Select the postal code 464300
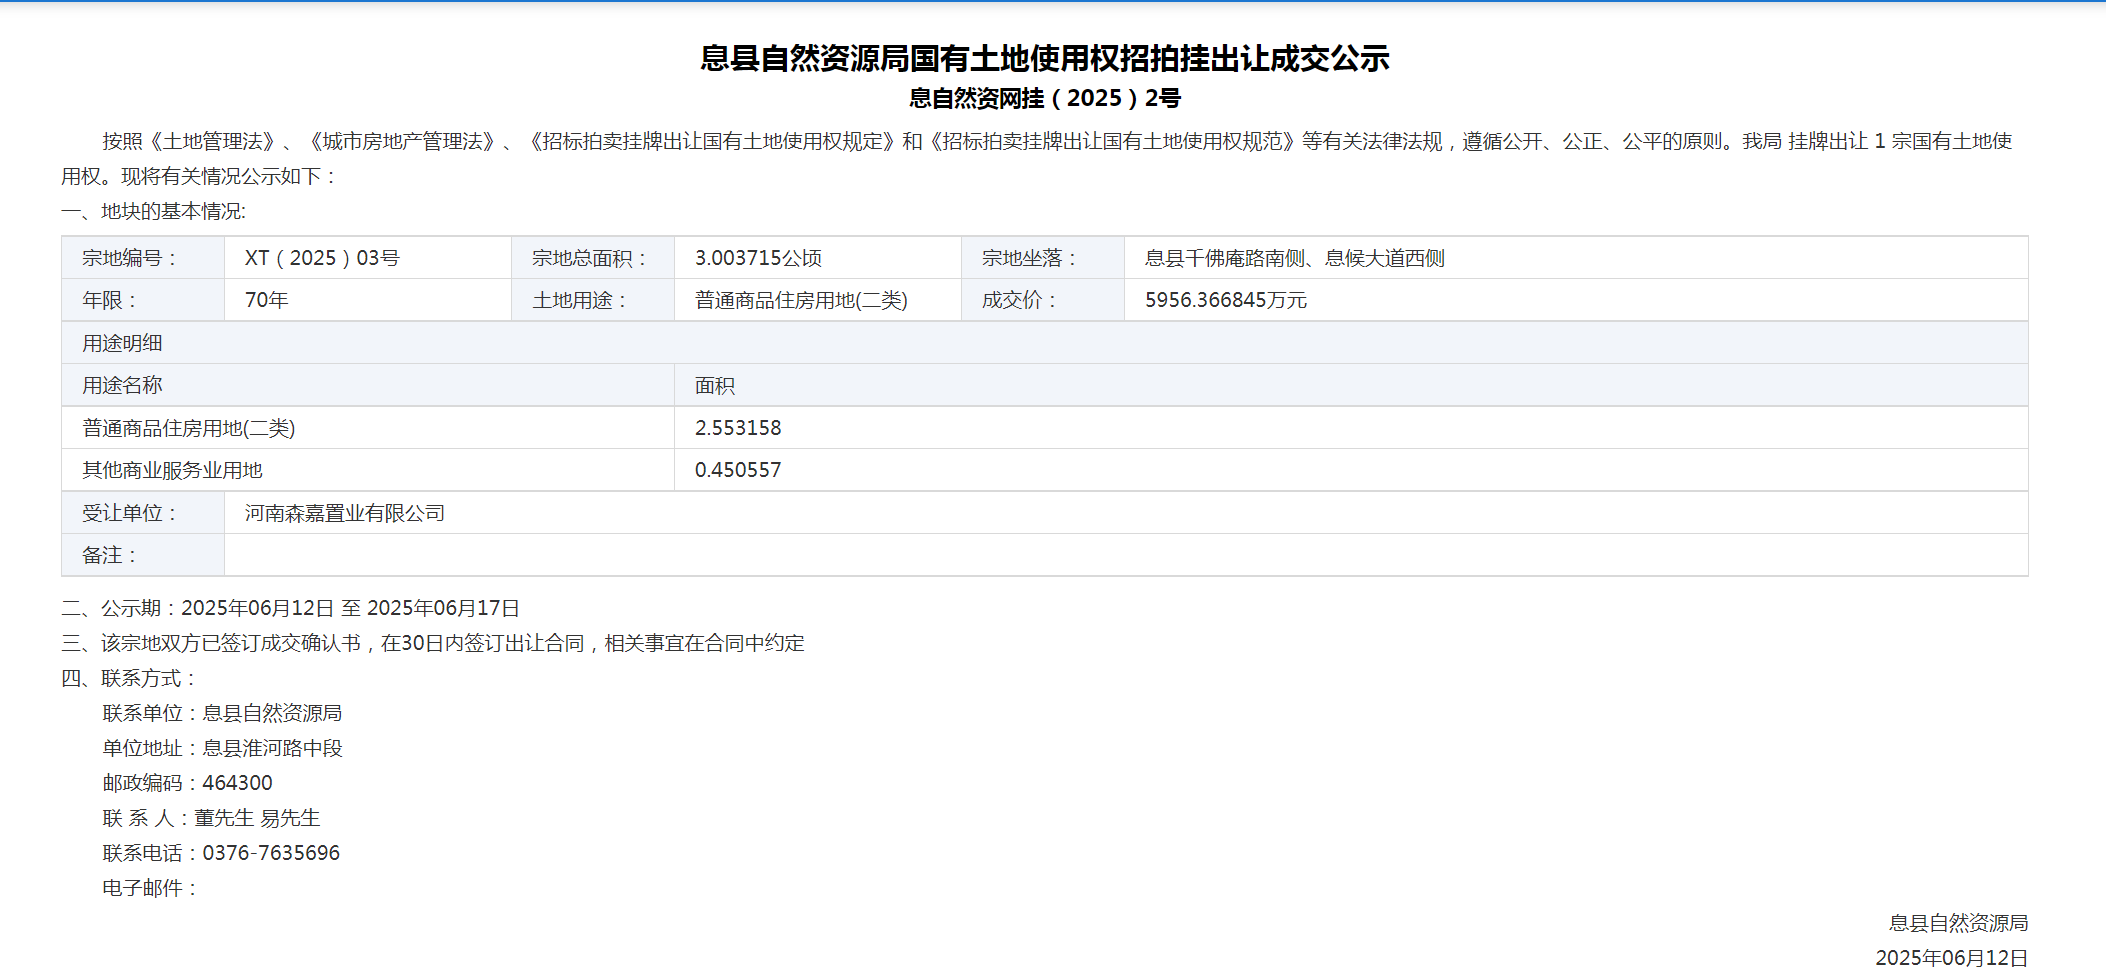 coord(237,783)
